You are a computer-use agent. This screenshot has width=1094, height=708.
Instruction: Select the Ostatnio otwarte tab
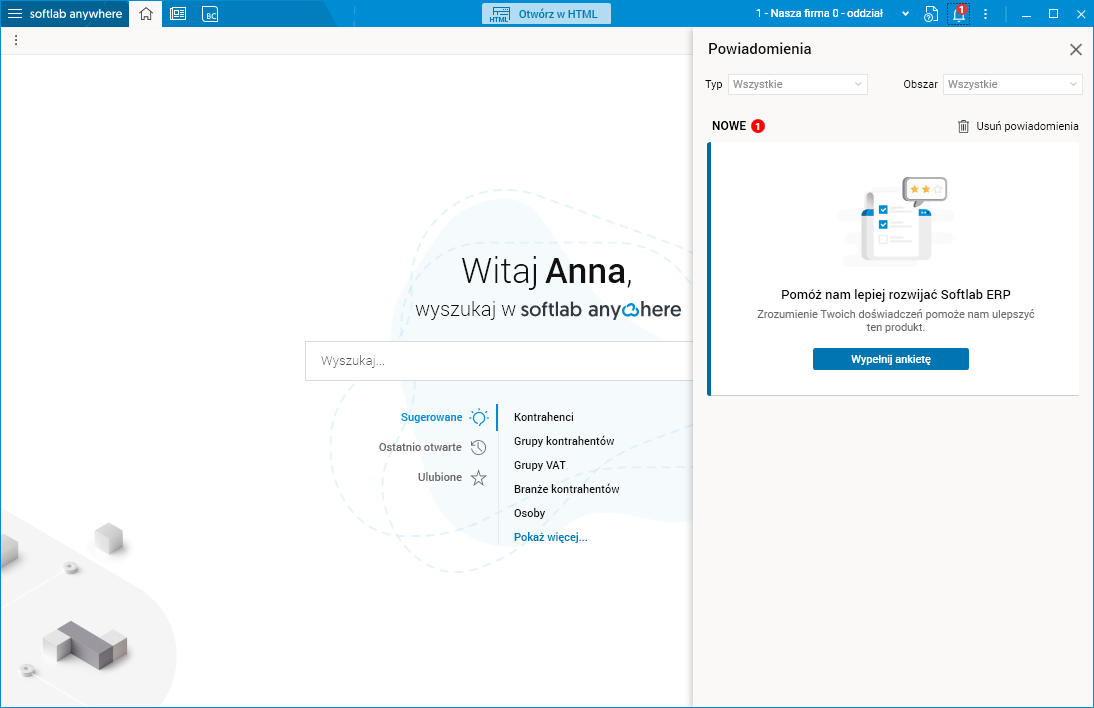point(420,447)
